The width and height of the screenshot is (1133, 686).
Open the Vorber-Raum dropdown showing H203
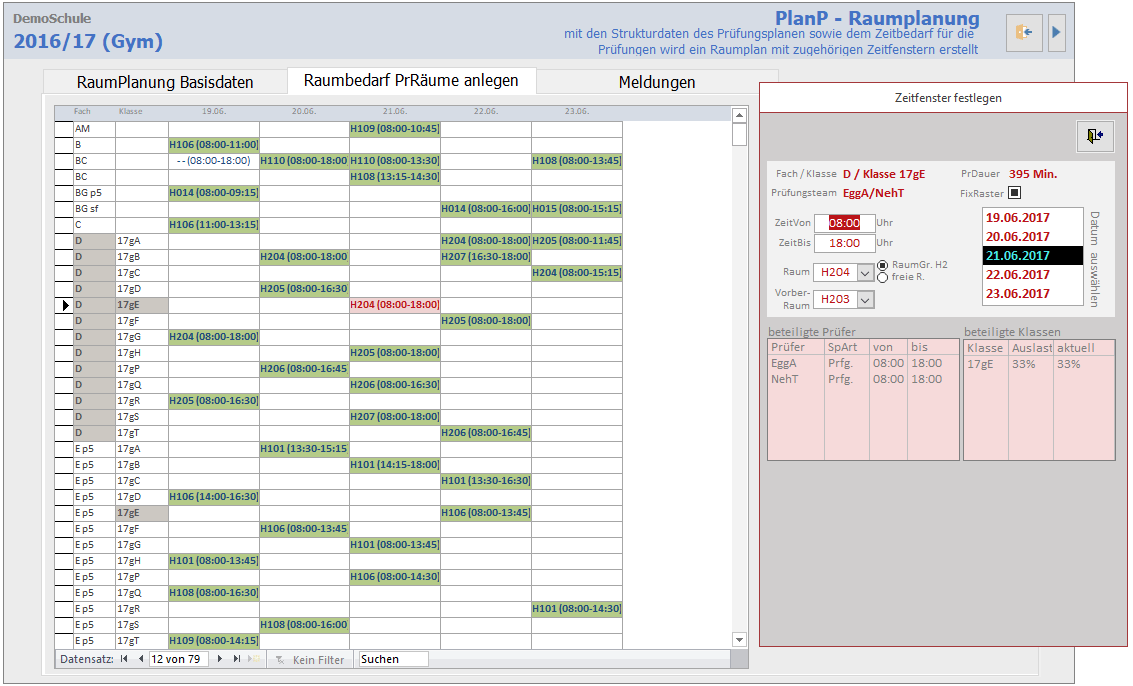(865, 299)
